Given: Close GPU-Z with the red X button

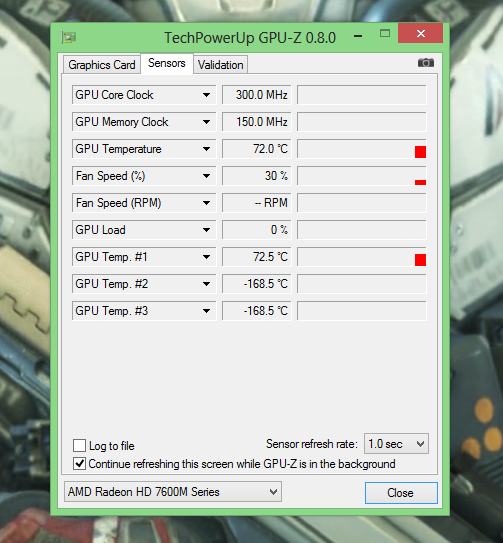Looking at the screenshot, I should [x=421, y=33].
